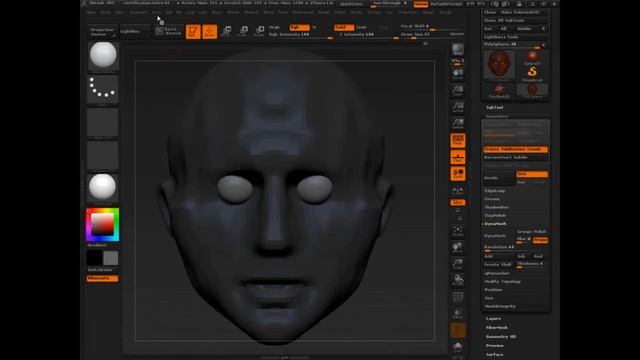Select the Scale transform tool in top shelf
Viewport: 640px width, 360px height.
pyautogui.click(x=243, y=31)
